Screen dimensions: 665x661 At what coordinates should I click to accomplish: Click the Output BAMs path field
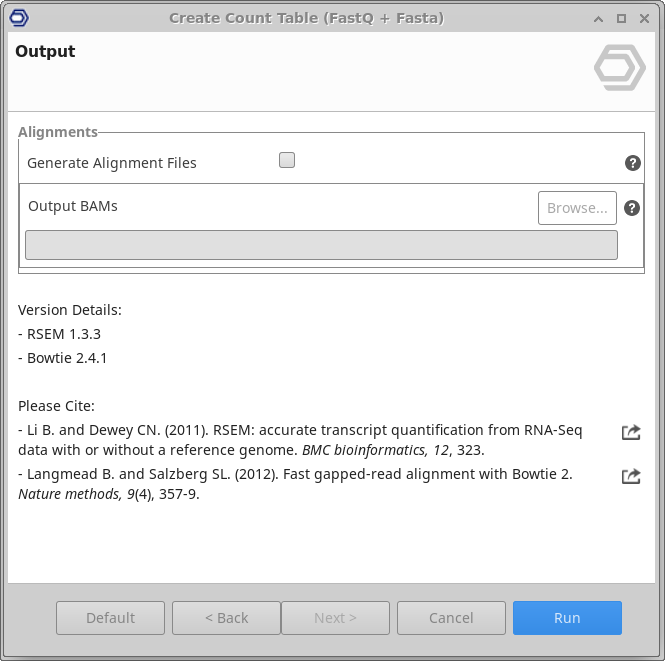321,245
